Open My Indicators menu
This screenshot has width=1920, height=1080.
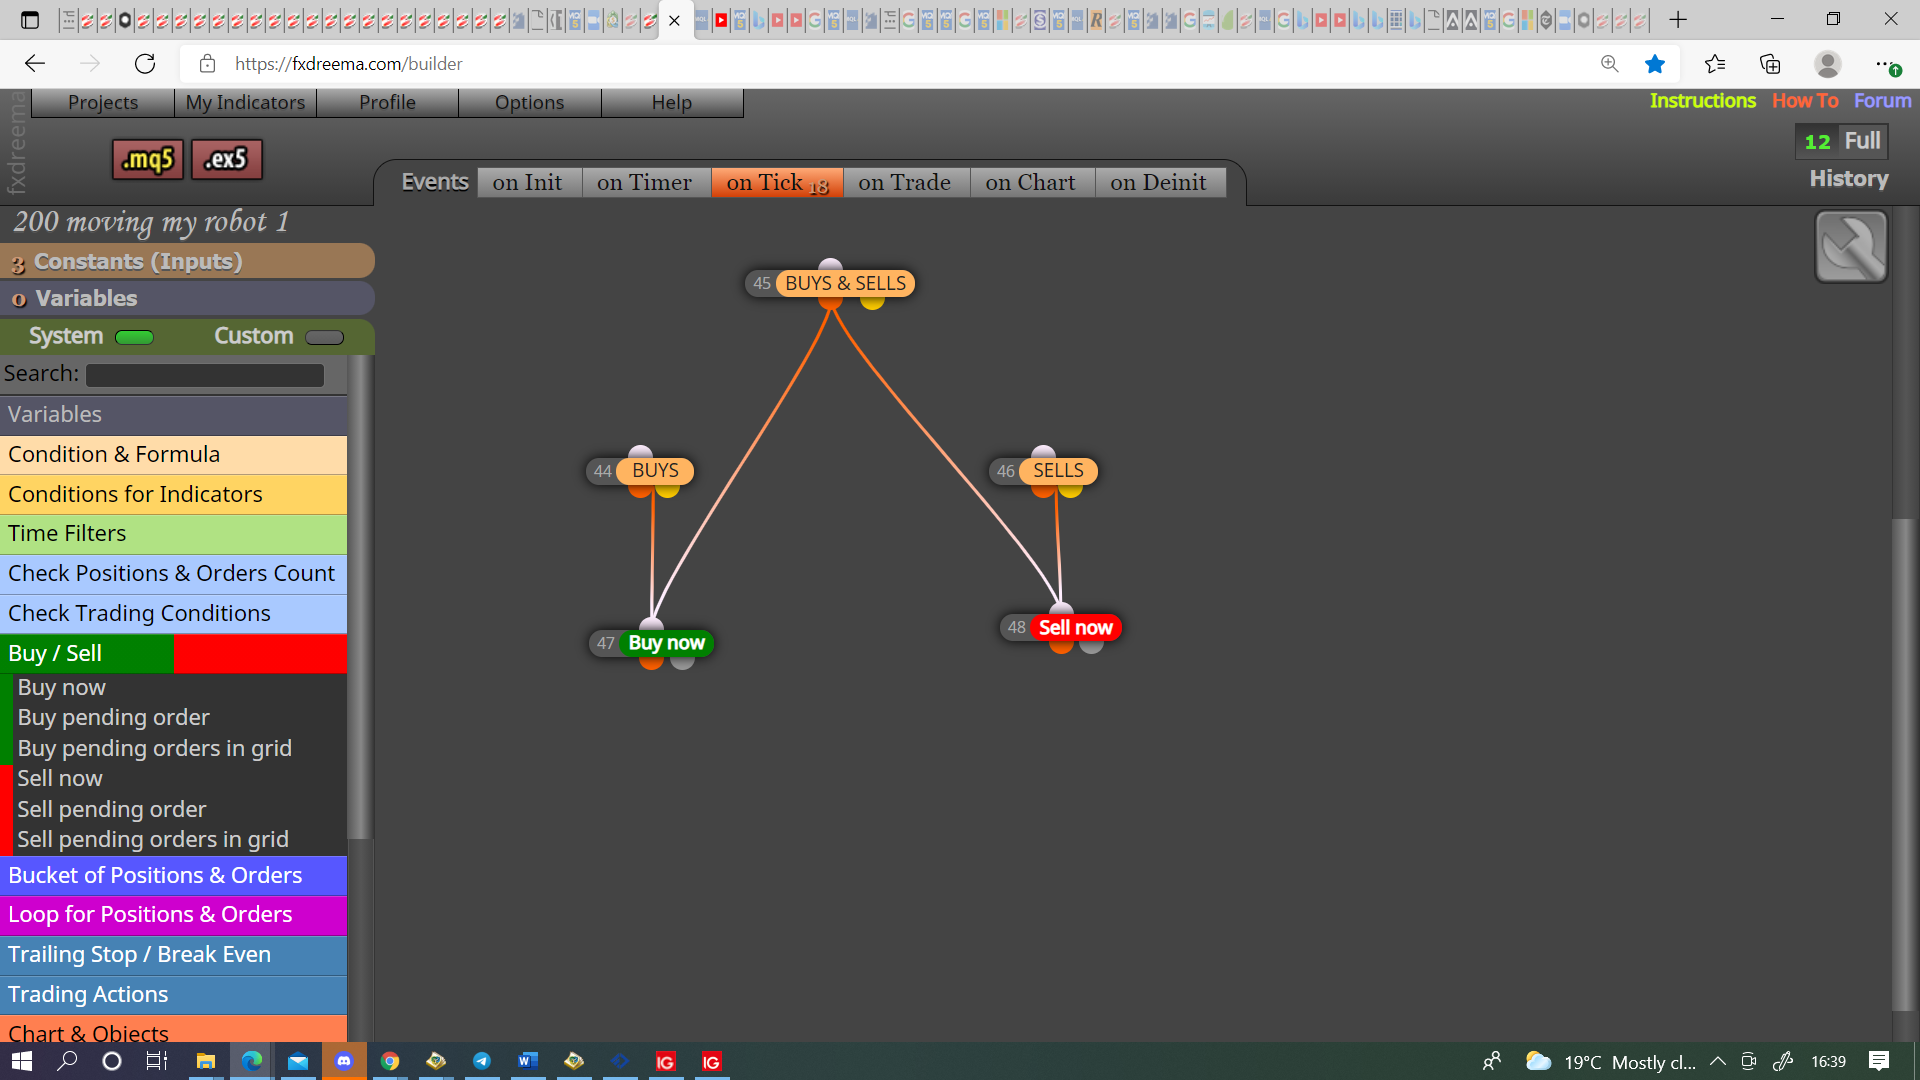tap(245, 102)
